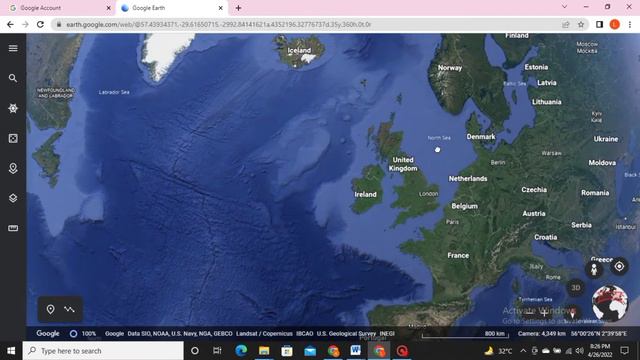
Task: Toggle the 3D view button
Action: coord(576,288)
